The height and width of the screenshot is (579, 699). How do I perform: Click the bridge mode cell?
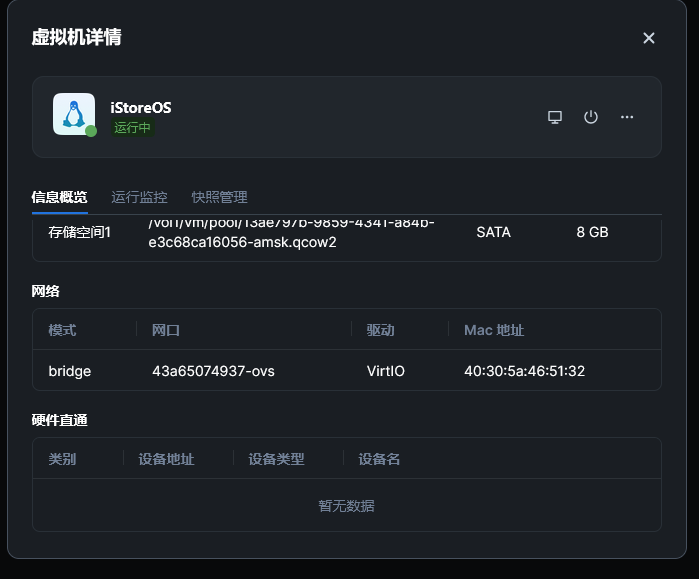tap(70, 371)
